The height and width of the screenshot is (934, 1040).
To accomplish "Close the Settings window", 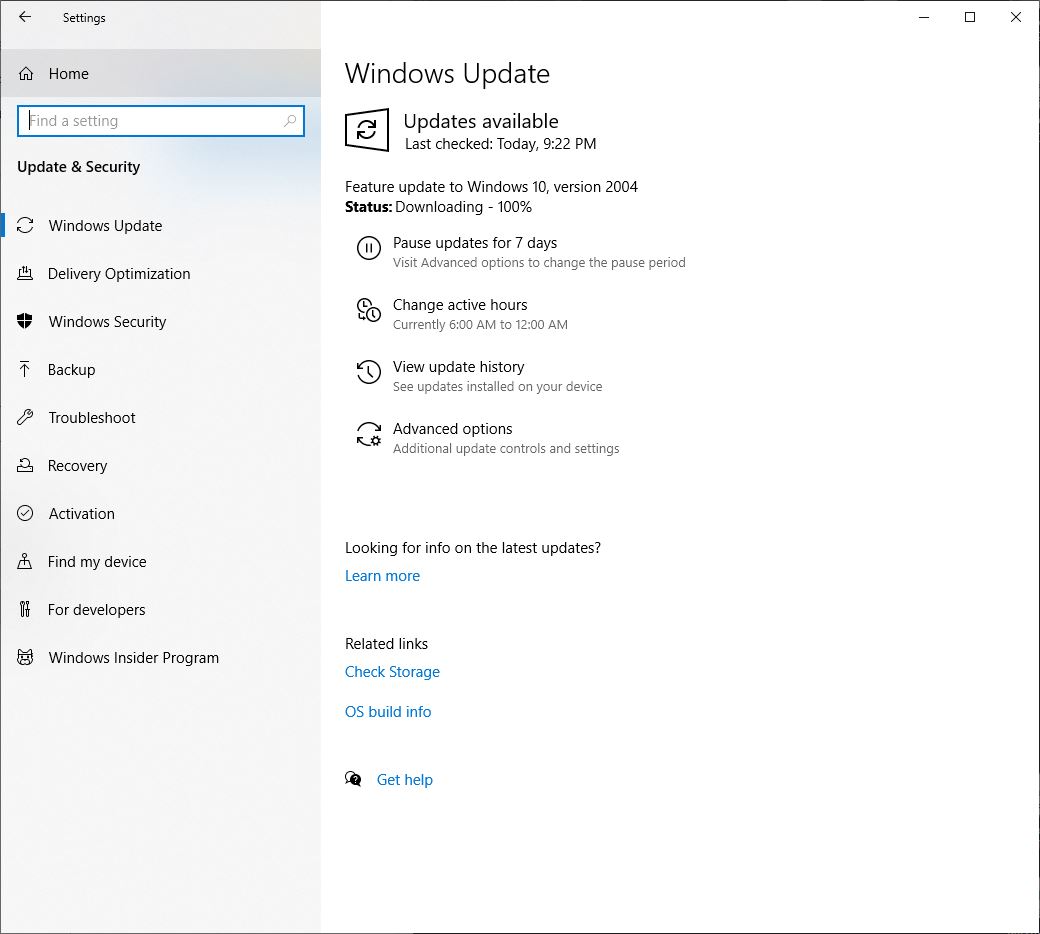I will click(x=1015, y=17).
